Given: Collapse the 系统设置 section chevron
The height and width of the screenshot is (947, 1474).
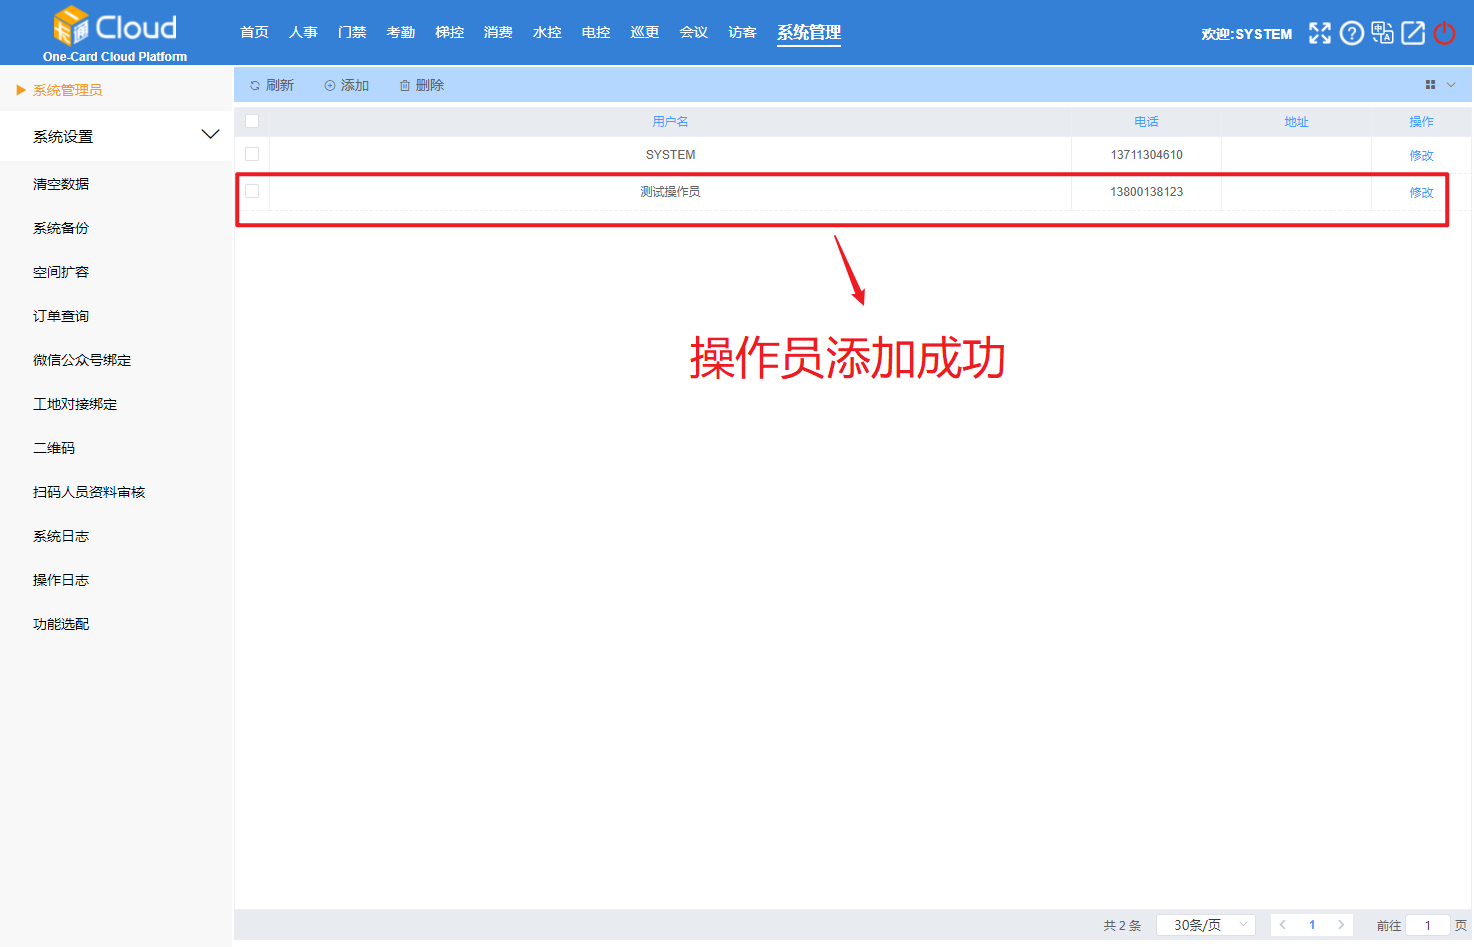Looking at the screenshot, I should [210, 133].
